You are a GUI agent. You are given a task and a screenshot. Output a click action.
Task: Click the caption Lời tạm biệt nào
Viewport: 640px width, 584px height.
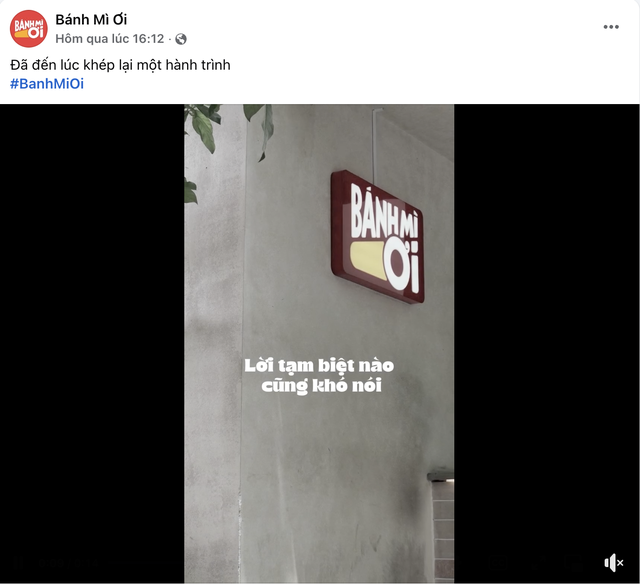point(319,365)
